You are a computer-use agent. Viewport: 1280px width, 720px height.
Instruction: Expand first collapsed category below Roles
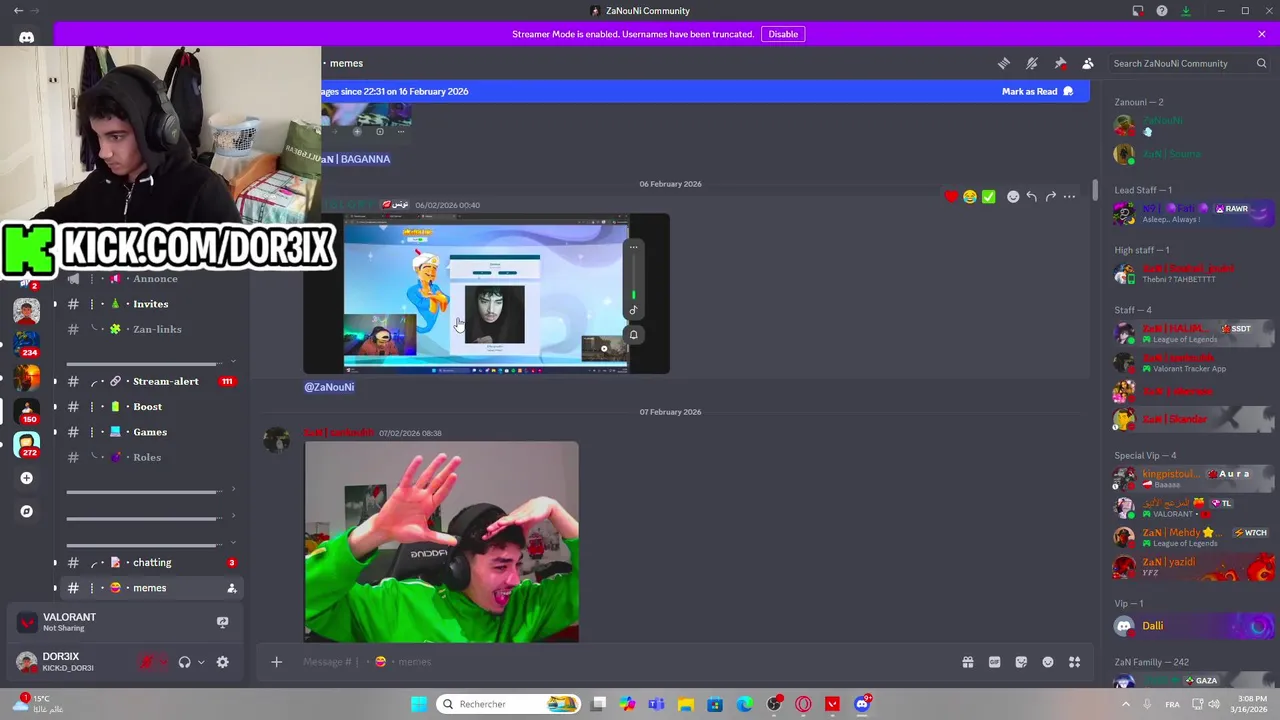(150, 492)
